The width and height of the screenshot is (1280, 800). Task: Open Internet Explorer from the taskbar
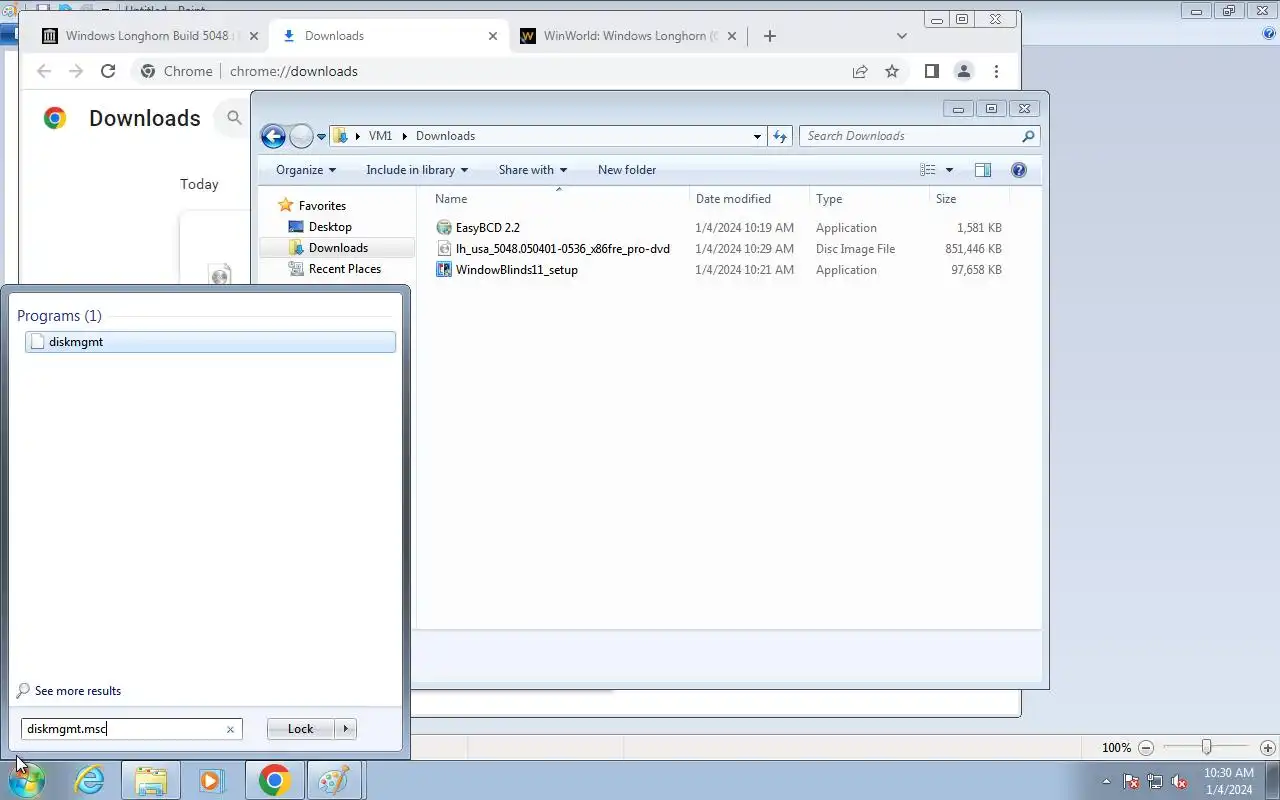(x=90, y=780)
